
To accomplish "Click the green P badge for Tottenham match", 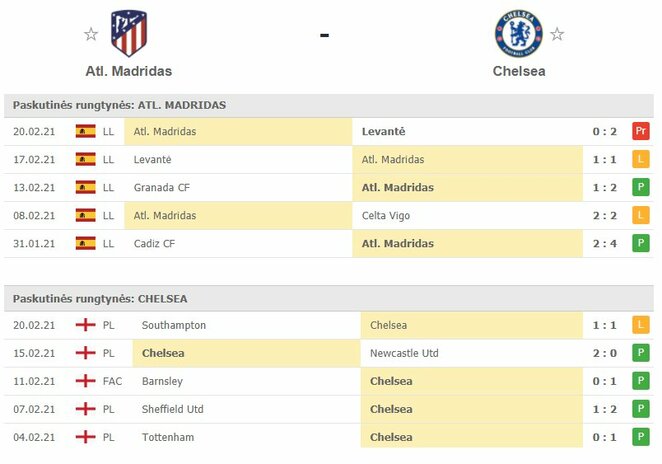I will tap(640, 437).
